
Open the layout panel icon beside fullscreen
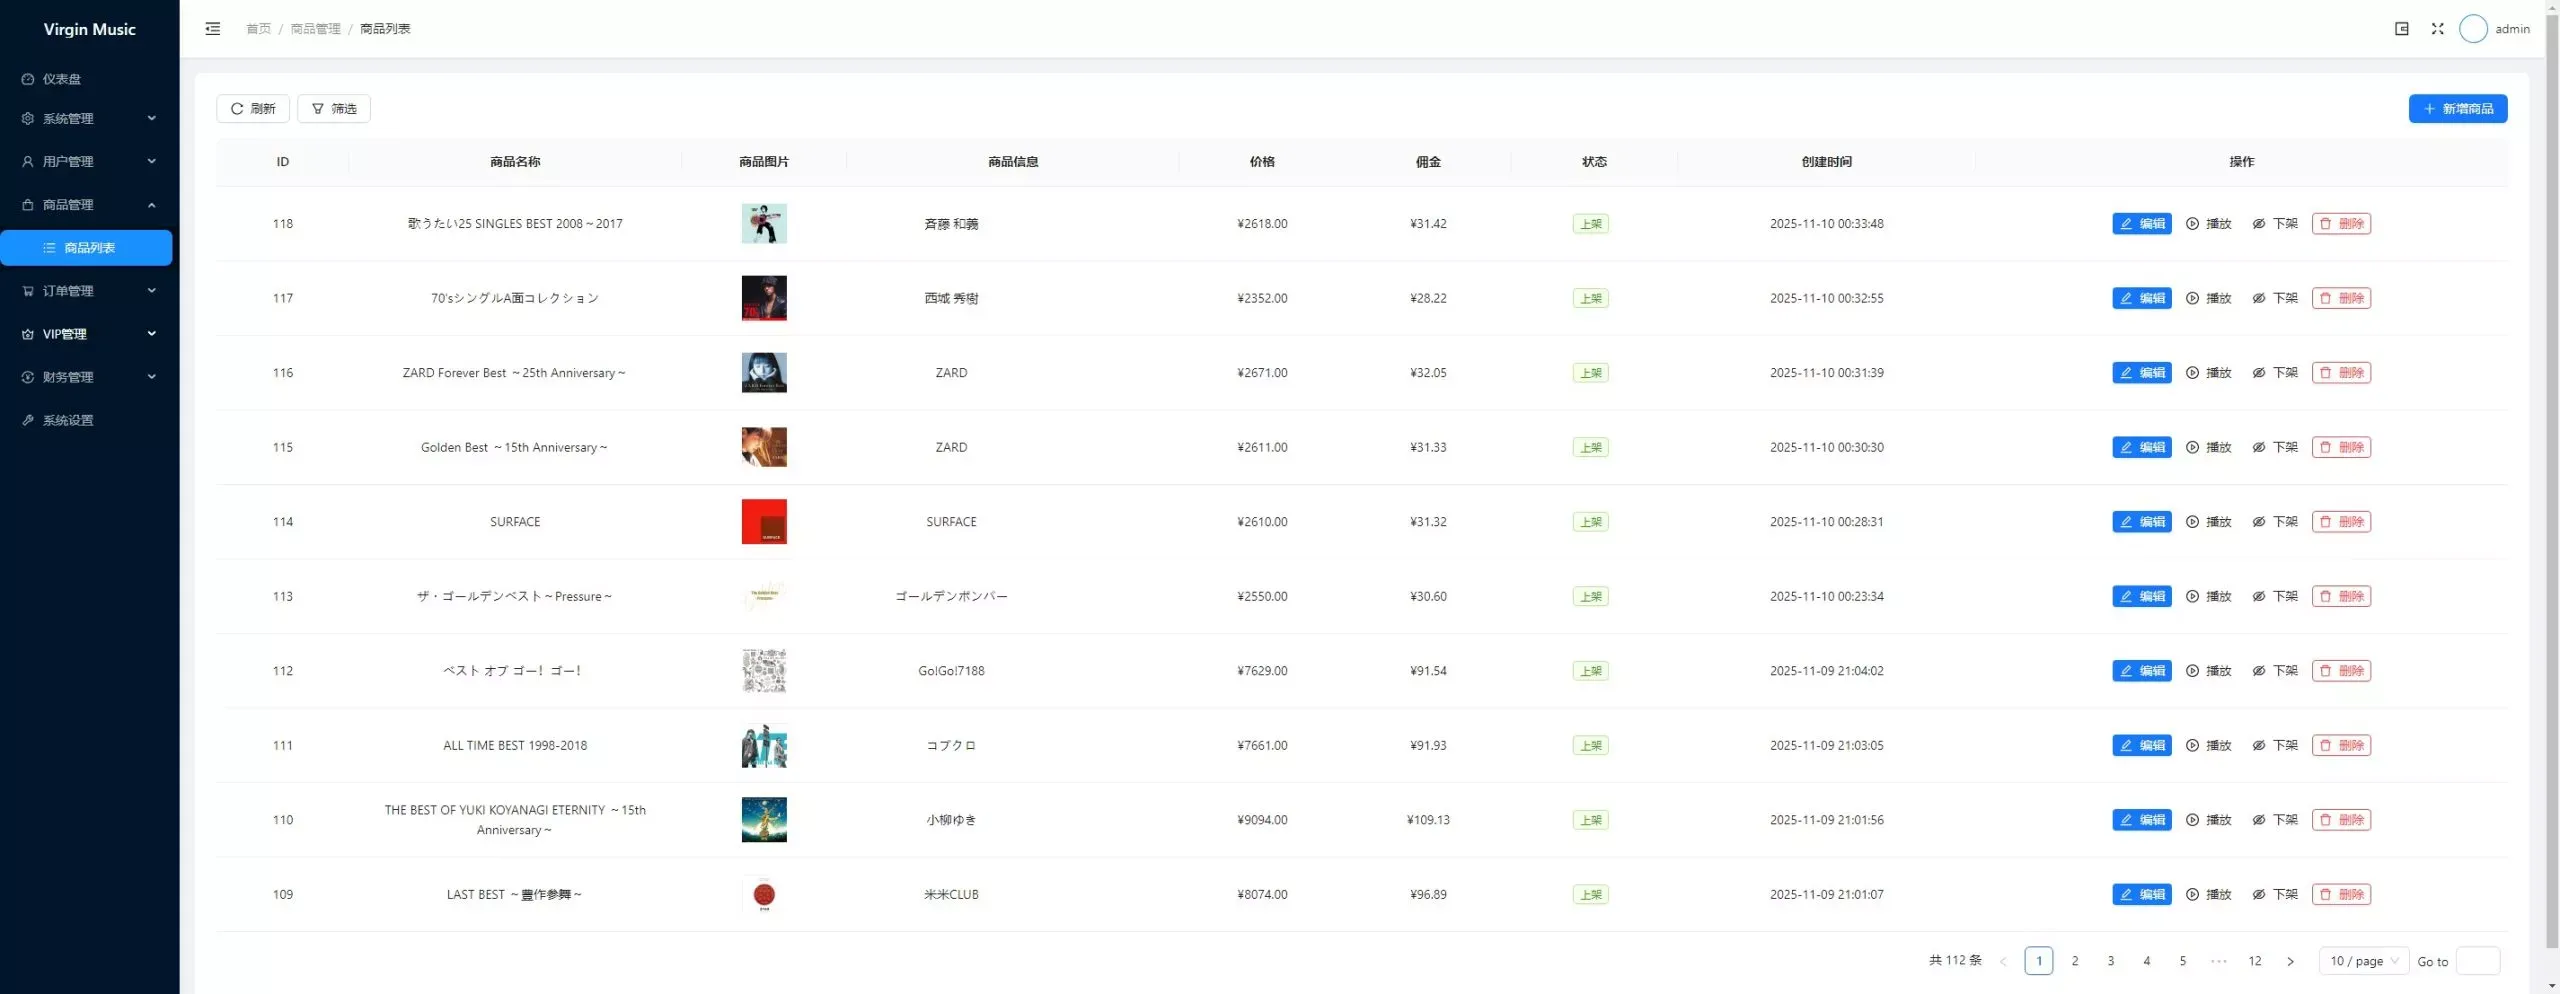tap(2401, 29)
